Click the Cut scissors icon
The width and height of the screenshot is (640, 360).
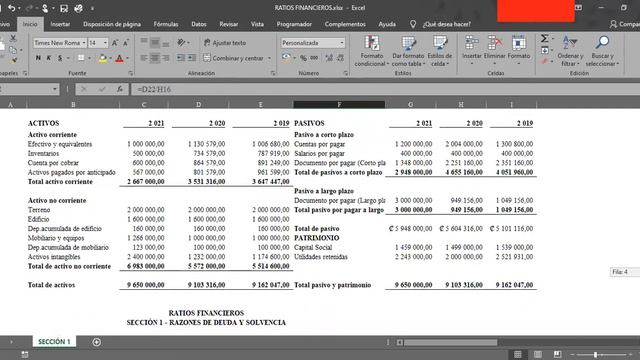[13, 38]
